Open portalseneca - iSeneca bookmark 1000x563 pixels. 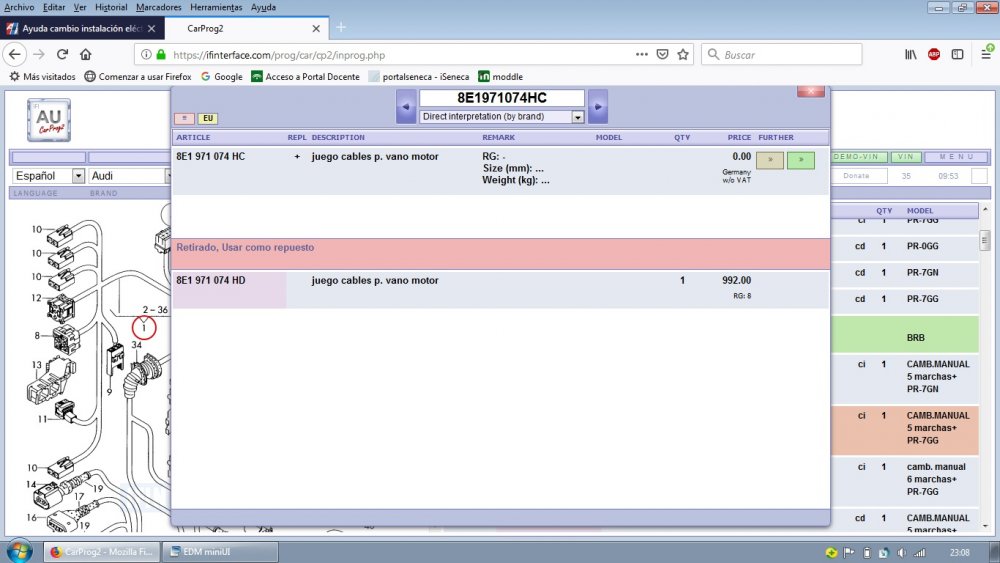(x=419, y=77)
